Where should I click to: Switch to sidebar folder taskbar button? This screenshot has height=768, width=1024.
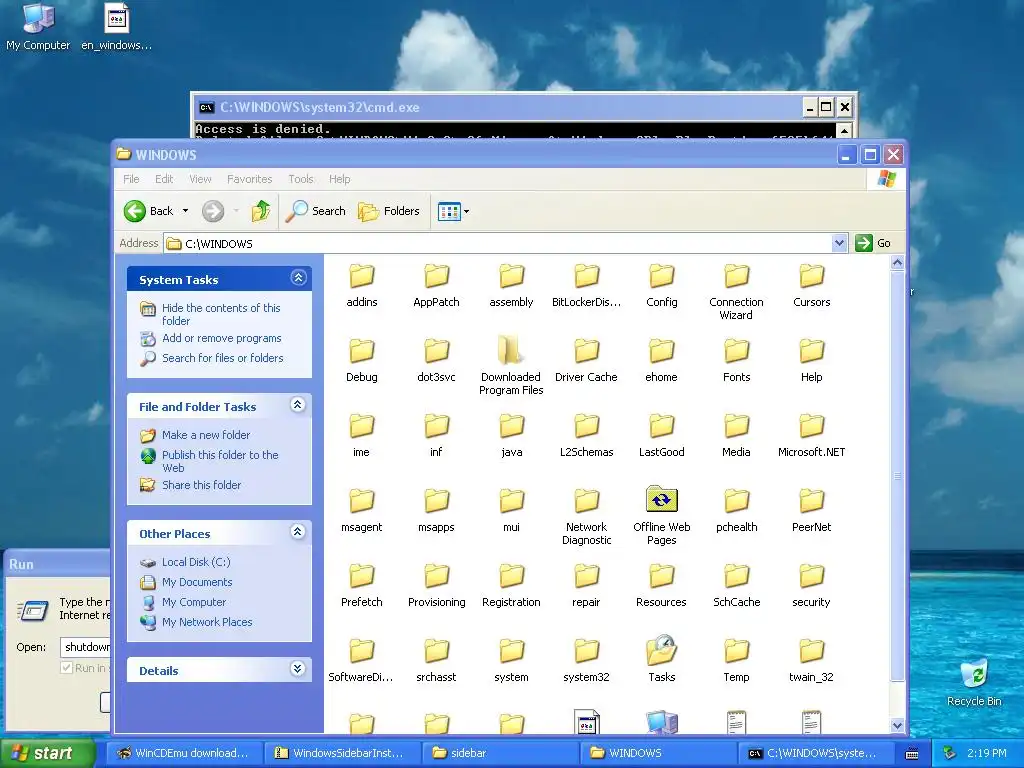coord(501,753)
